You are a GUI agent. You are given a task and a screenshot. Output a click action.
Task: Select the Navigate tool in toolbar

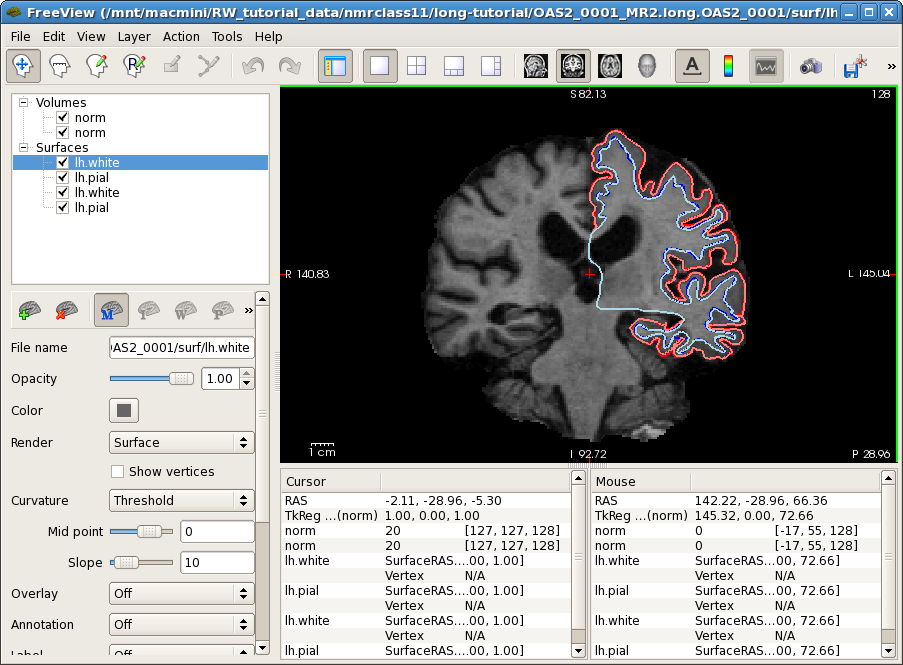(x=23, y=66)
